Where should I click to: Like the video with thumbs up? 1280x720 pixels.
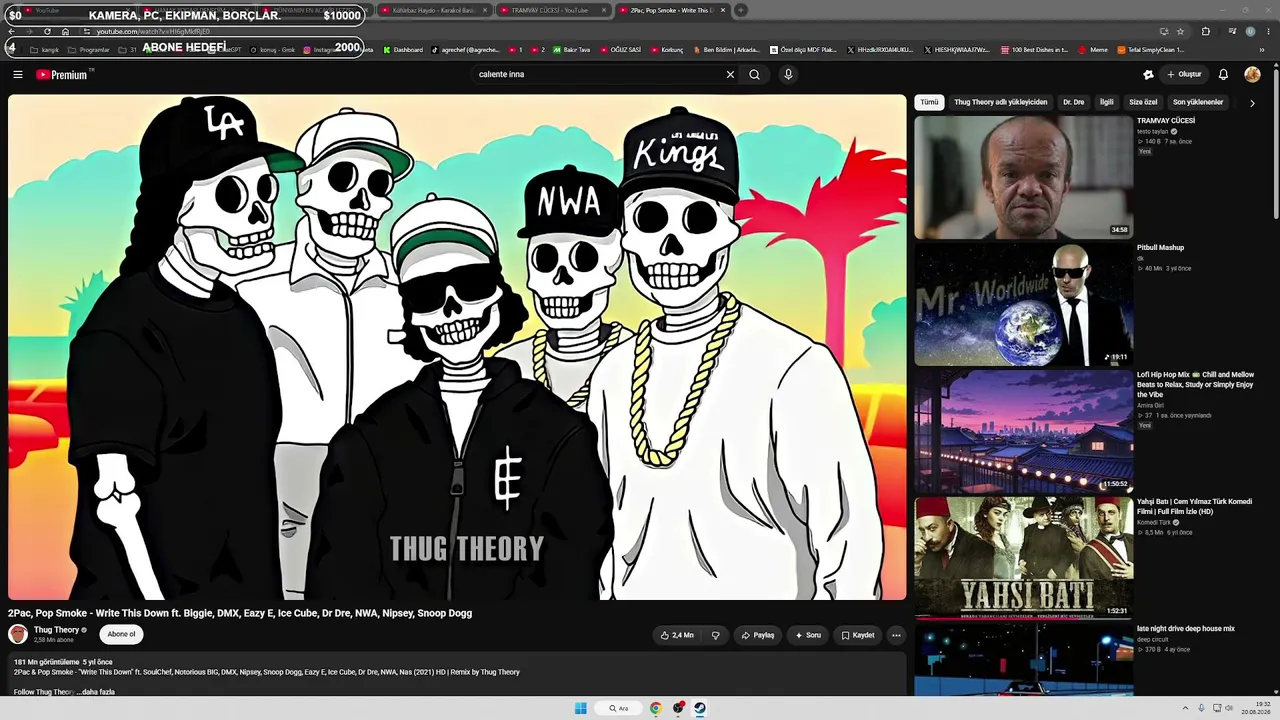click(x=677, y=635)
